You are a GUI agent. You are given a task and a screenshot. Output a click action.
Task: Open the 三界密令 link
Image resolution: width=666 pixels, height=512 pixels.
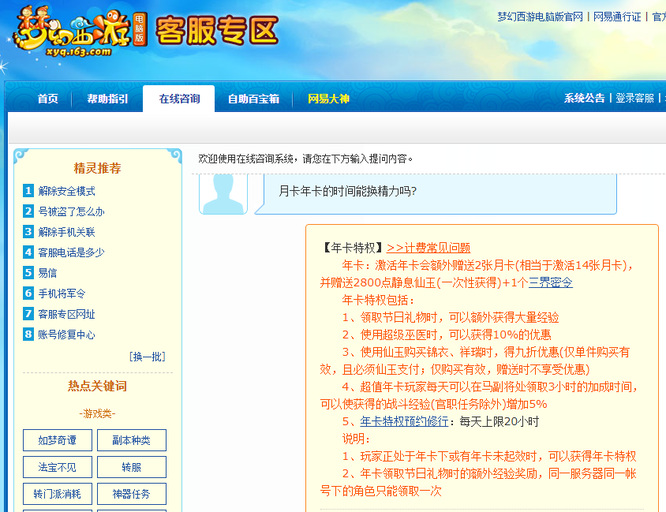click(550, 283)
